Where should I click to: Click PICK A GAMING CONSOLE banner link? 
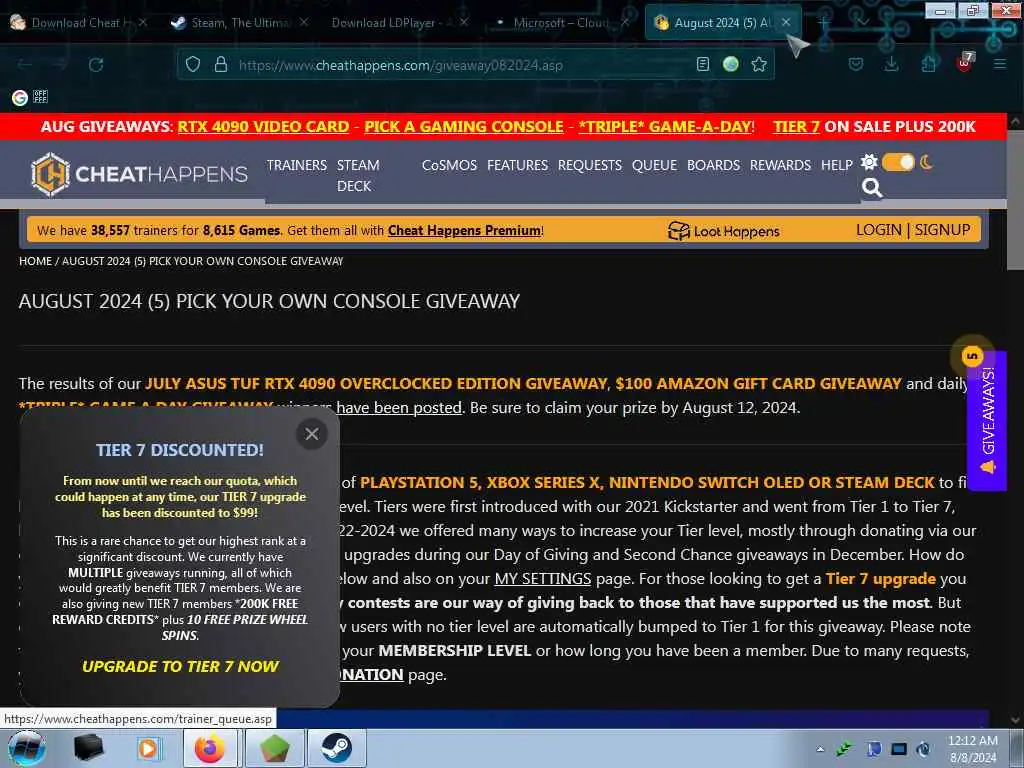coord(464,127)
